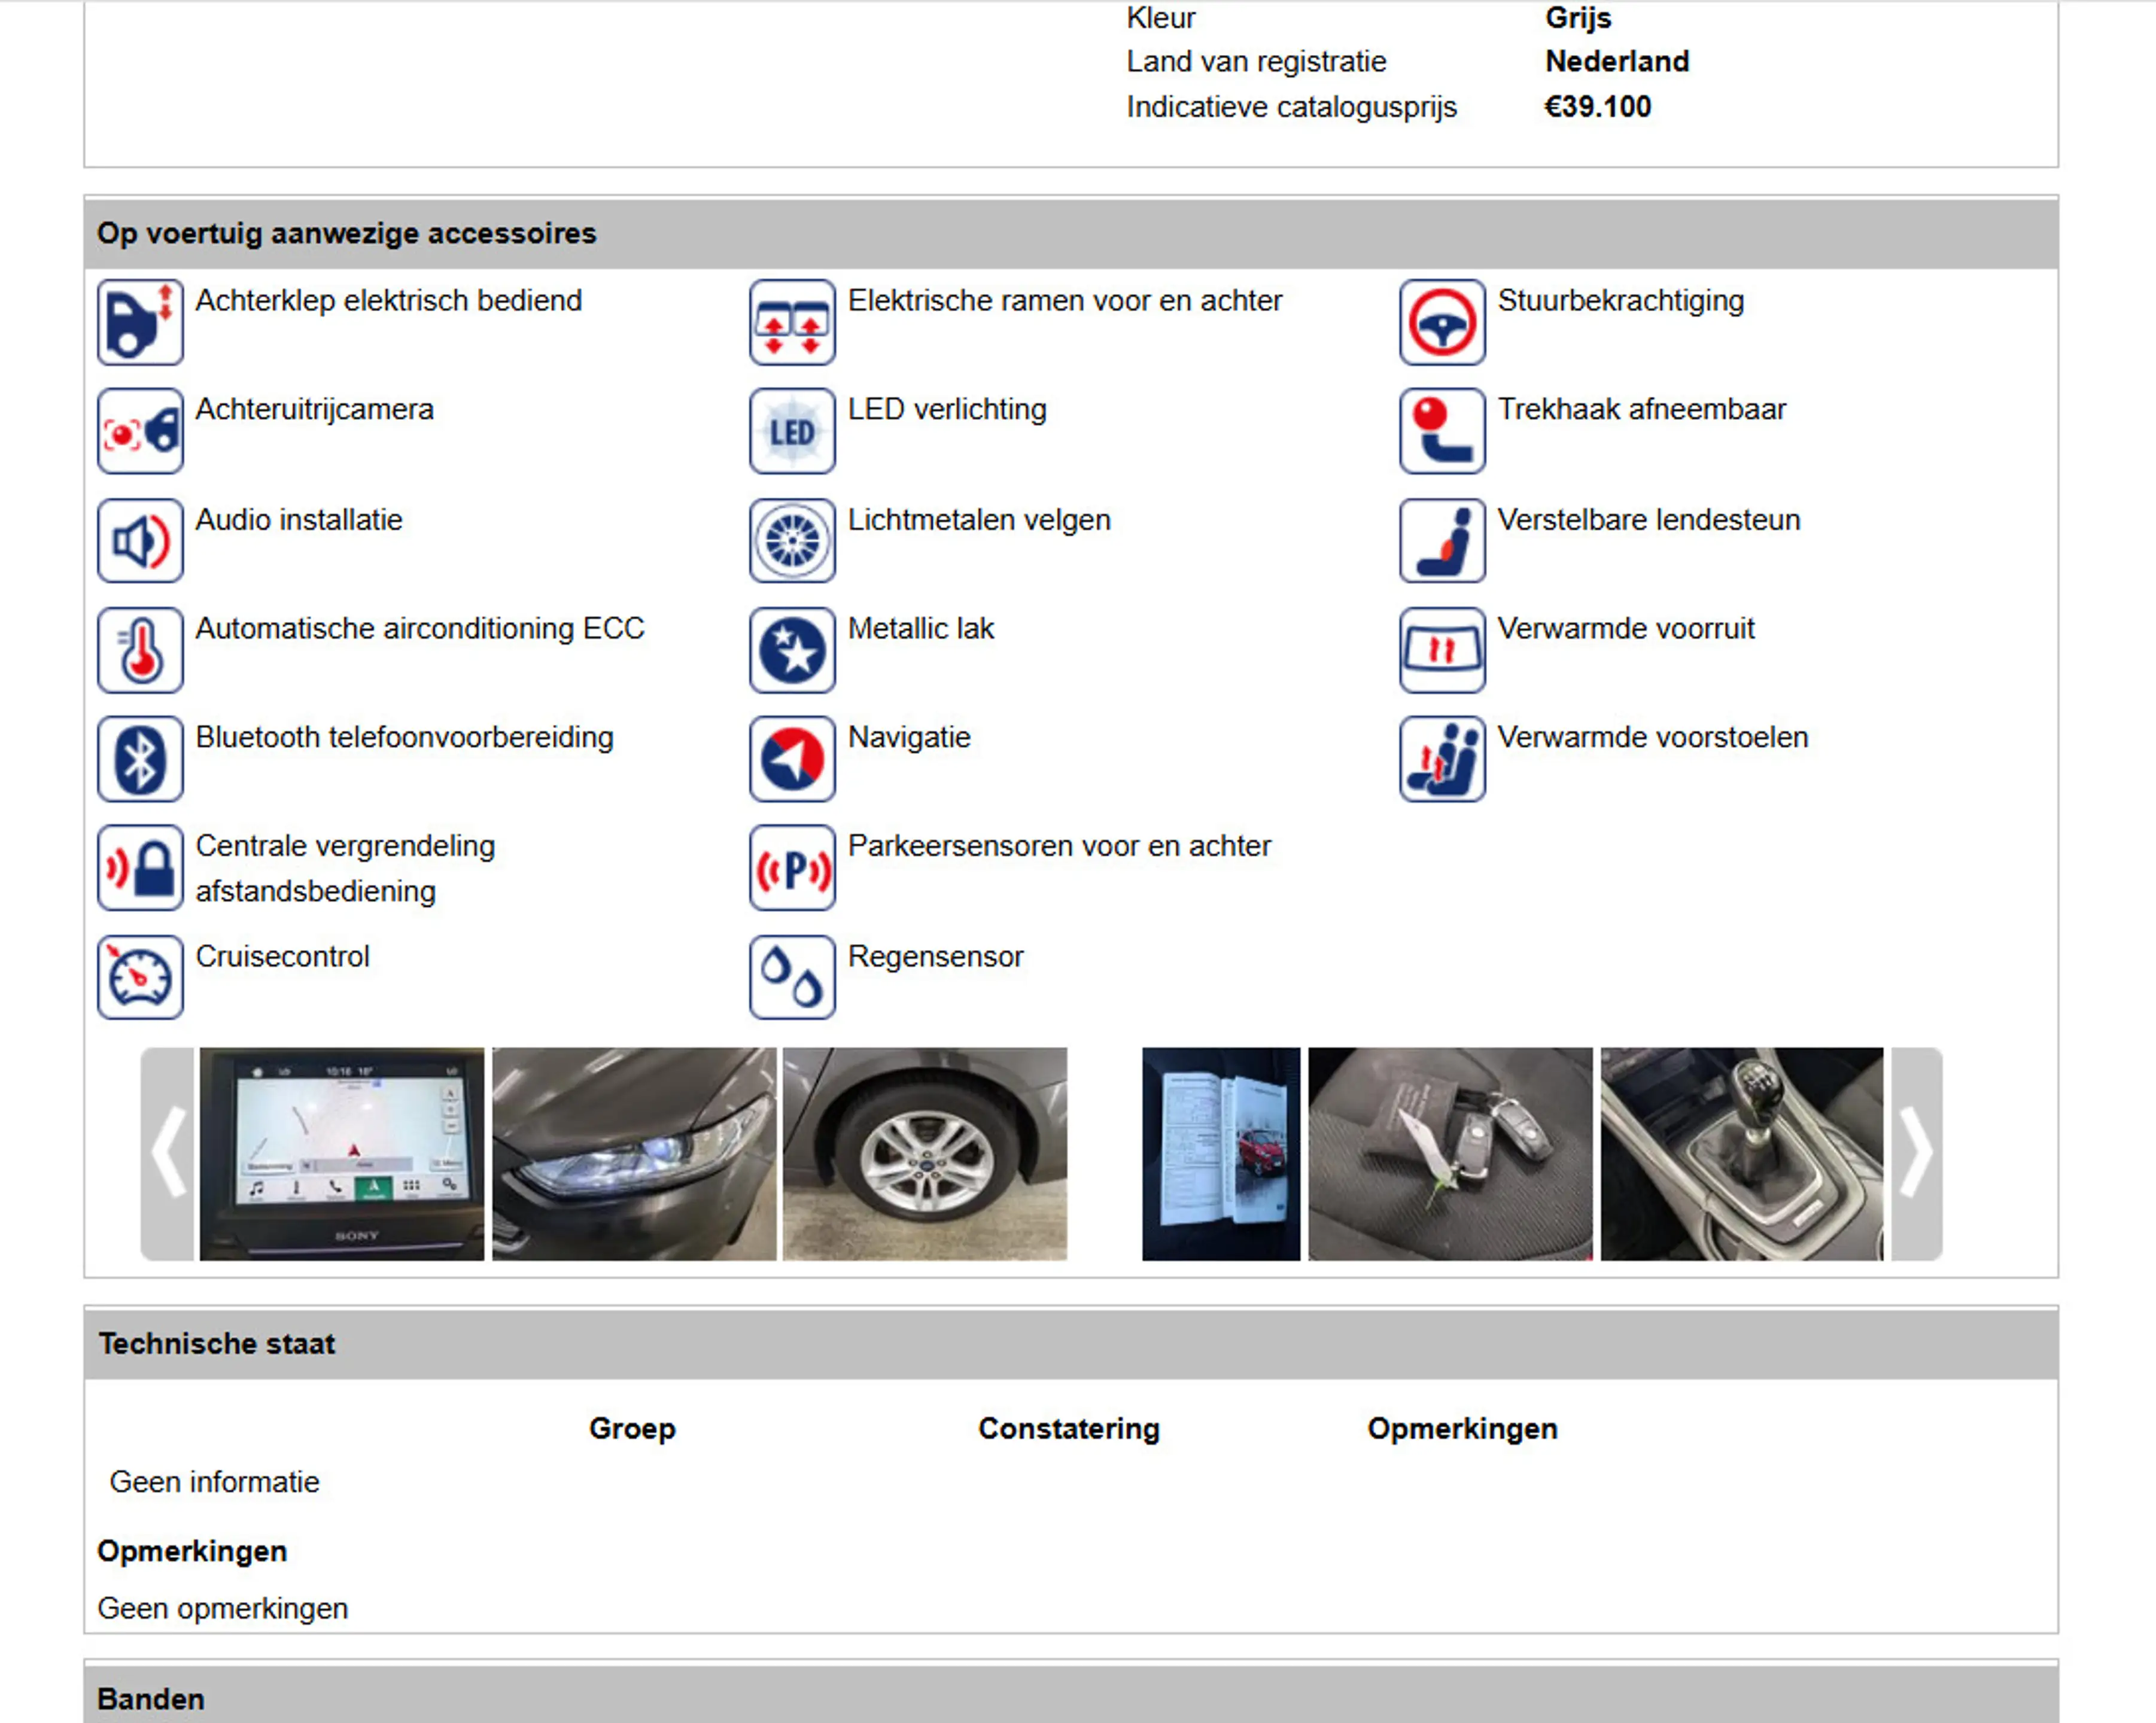2156x1723 pixels.
Task: Click the 'Op voertuig aanwezige accessoires' header
Action: [1071, 234]
